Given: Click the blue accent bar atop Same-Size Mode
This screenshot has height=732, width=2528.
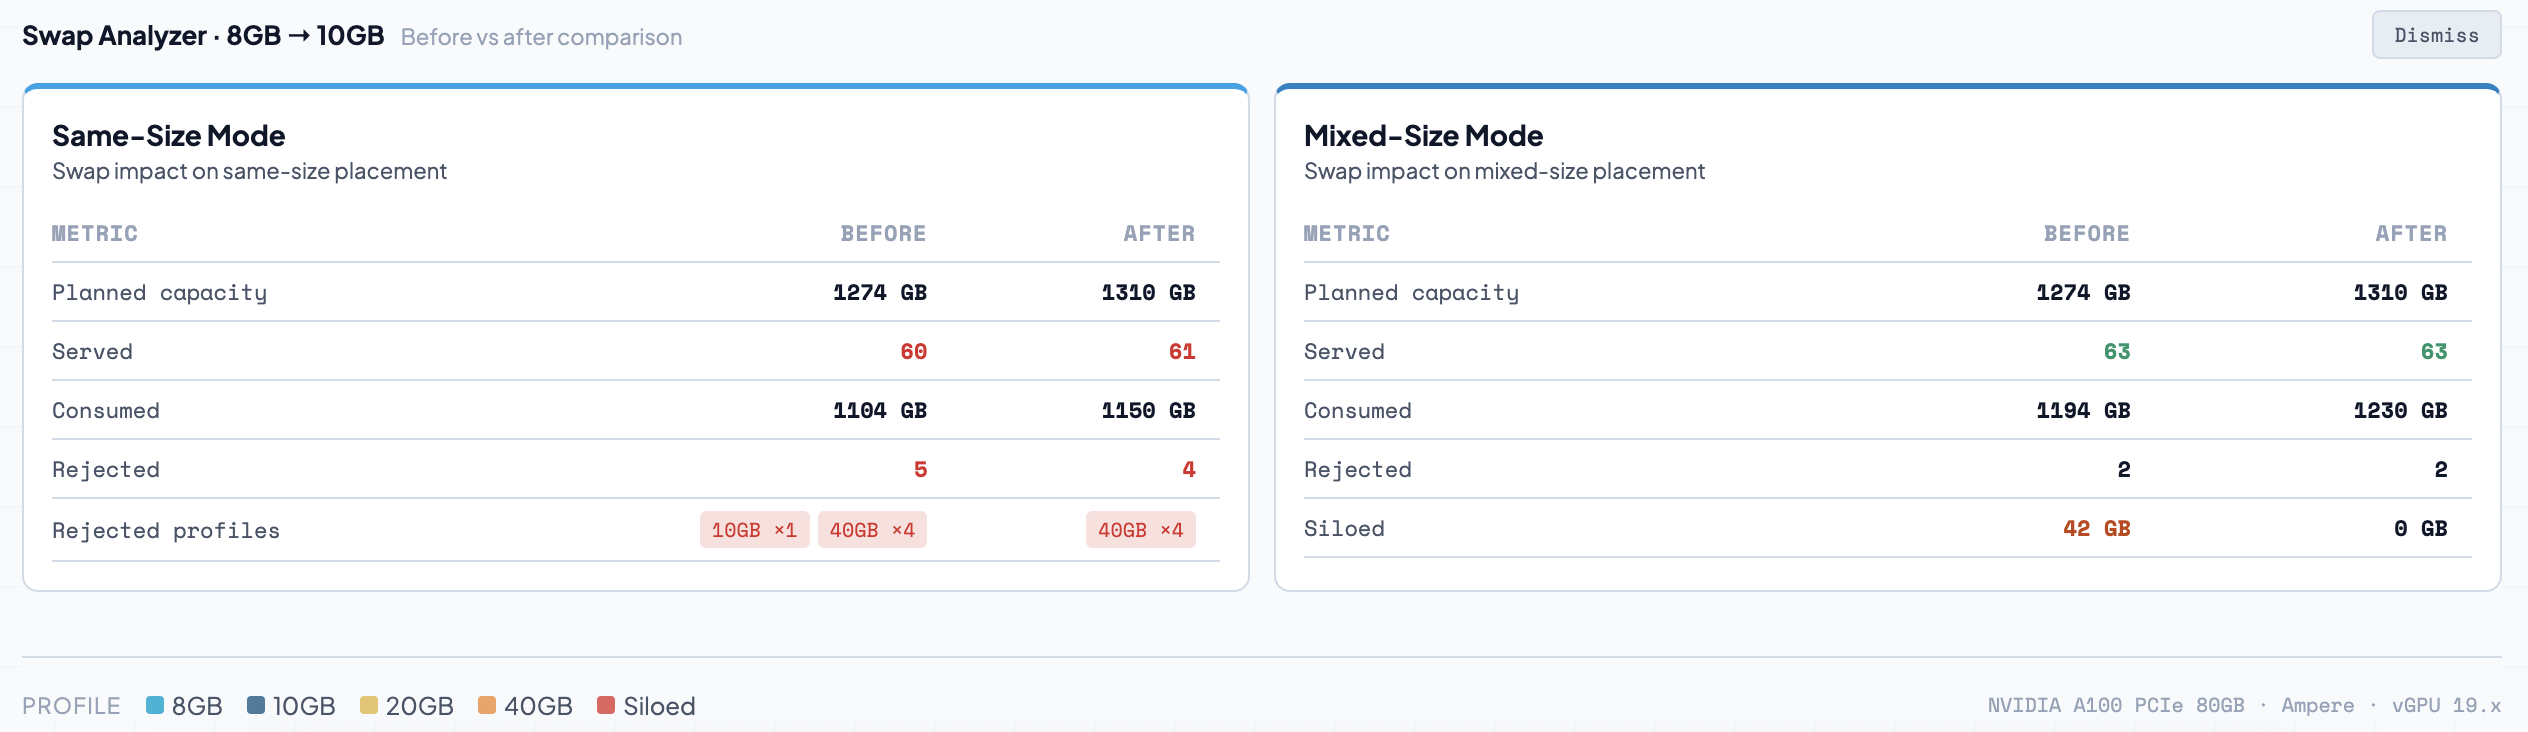Looking at the screenshot, I should click(x=635, y=88).
